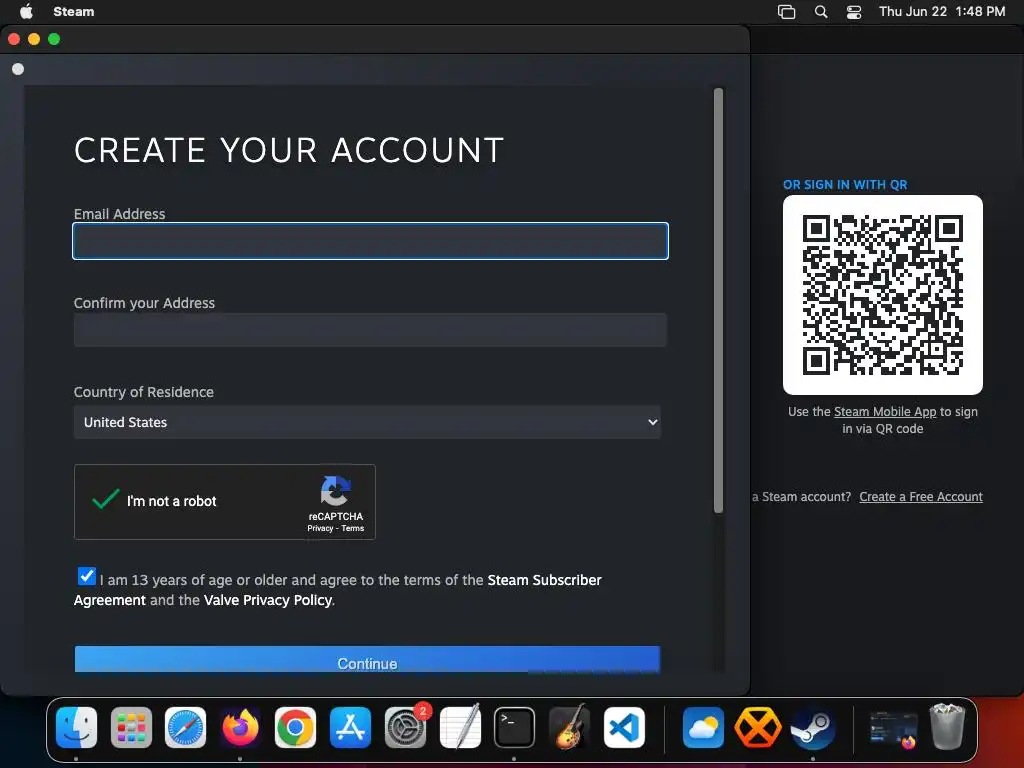Open the App Store dock icon
The height and width of the screenshot is (768, 1024).
pyautogui.click(x=350, y=727)
